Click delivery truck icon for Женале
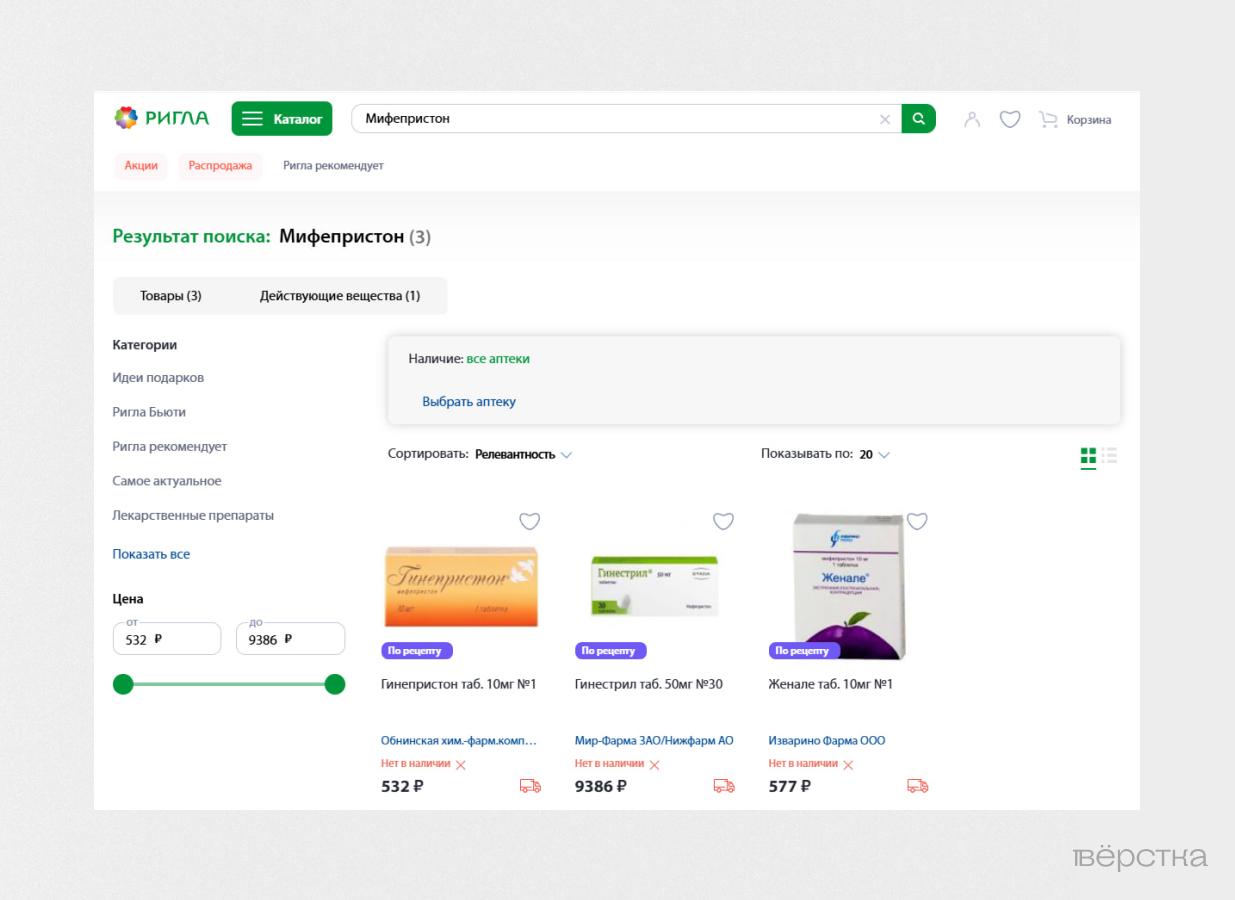This screenshot has width=1235, height=900. pos(918,786)
